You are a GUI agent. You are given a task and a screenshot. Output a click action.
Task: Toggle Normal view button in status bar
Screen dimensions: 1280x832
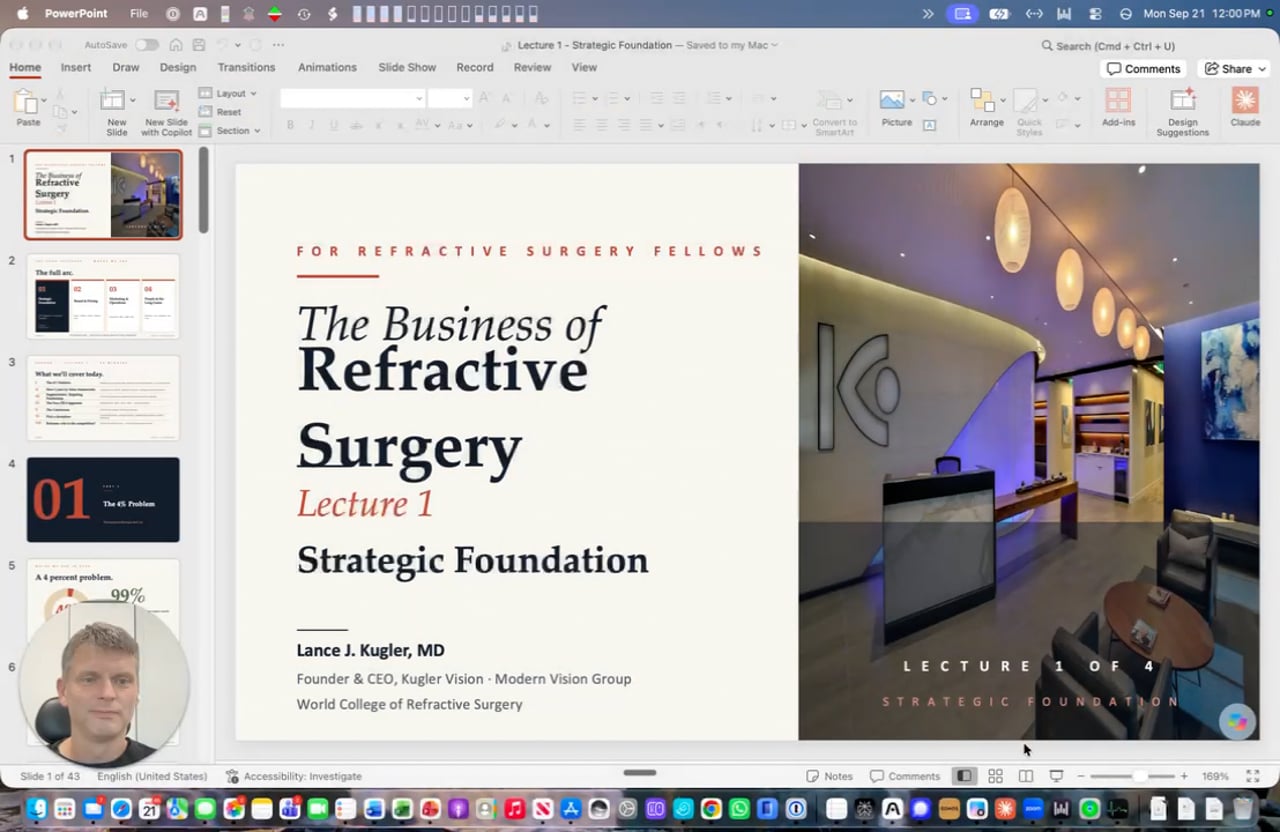tap(964, 776)
